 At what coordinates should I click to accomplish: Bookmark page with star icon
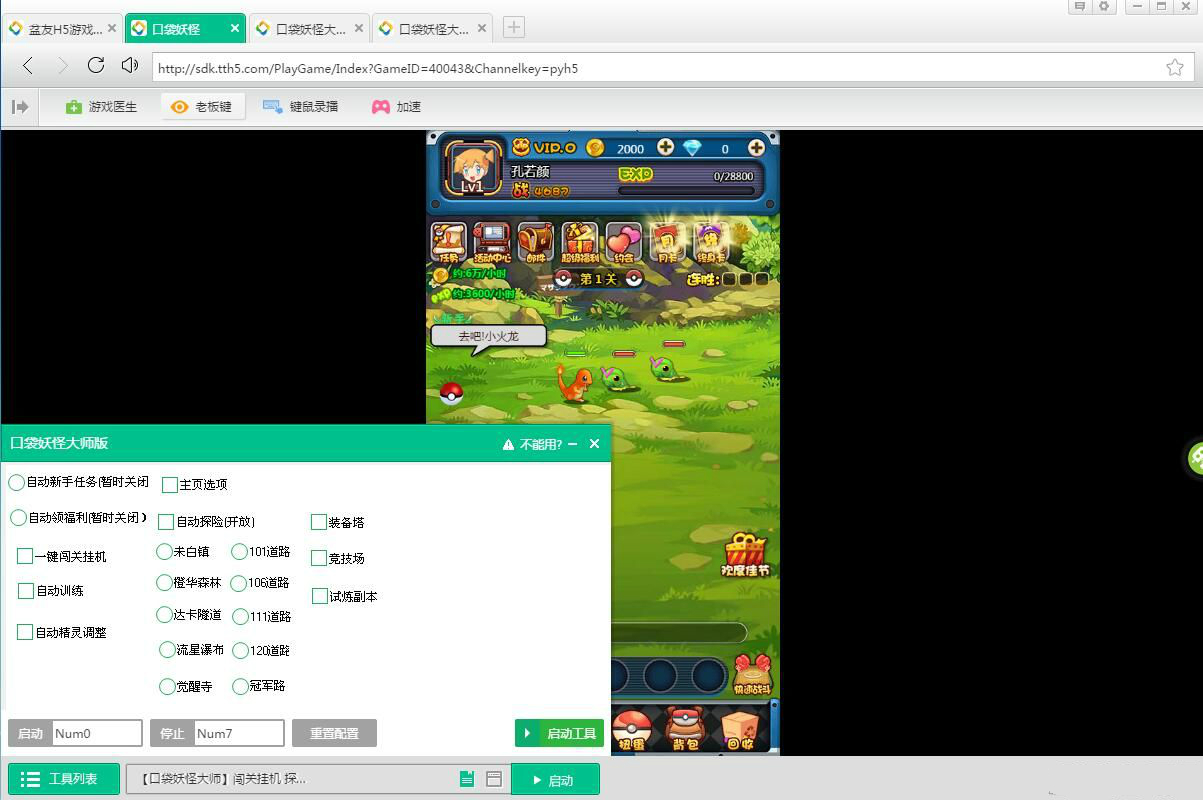click(x=1175, y=68)
